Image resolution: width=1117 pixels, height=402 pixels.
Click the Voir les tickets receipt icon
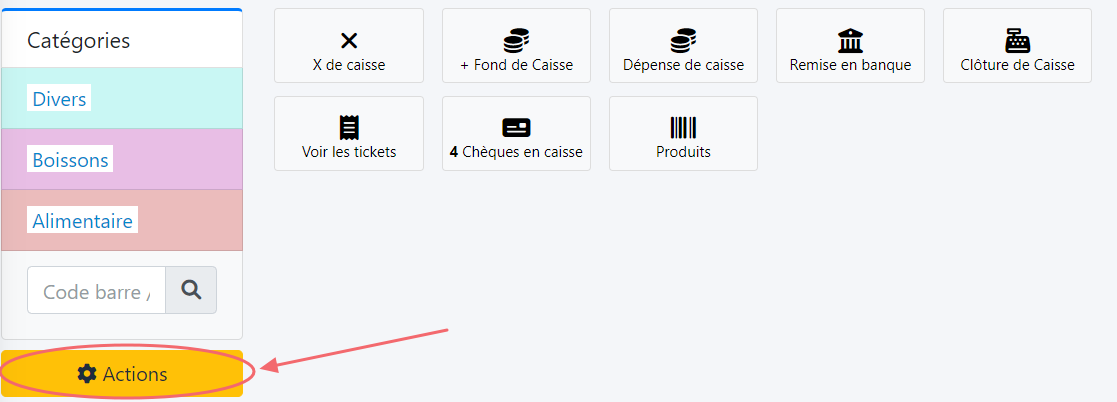pyautogui.click(x=349, y=128)
